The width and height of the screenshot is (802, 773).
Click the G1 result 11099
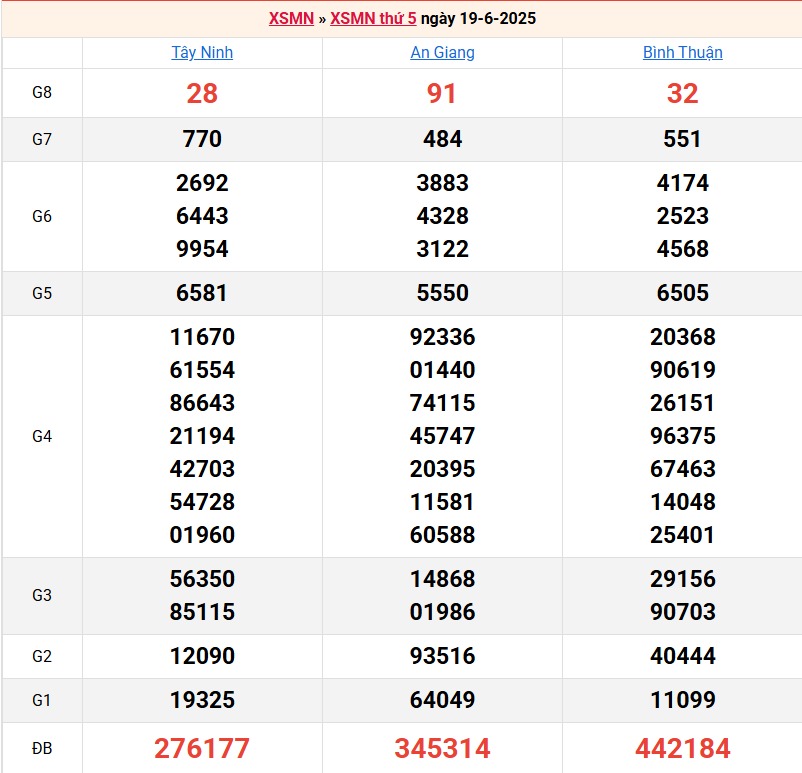click(682, 700)
